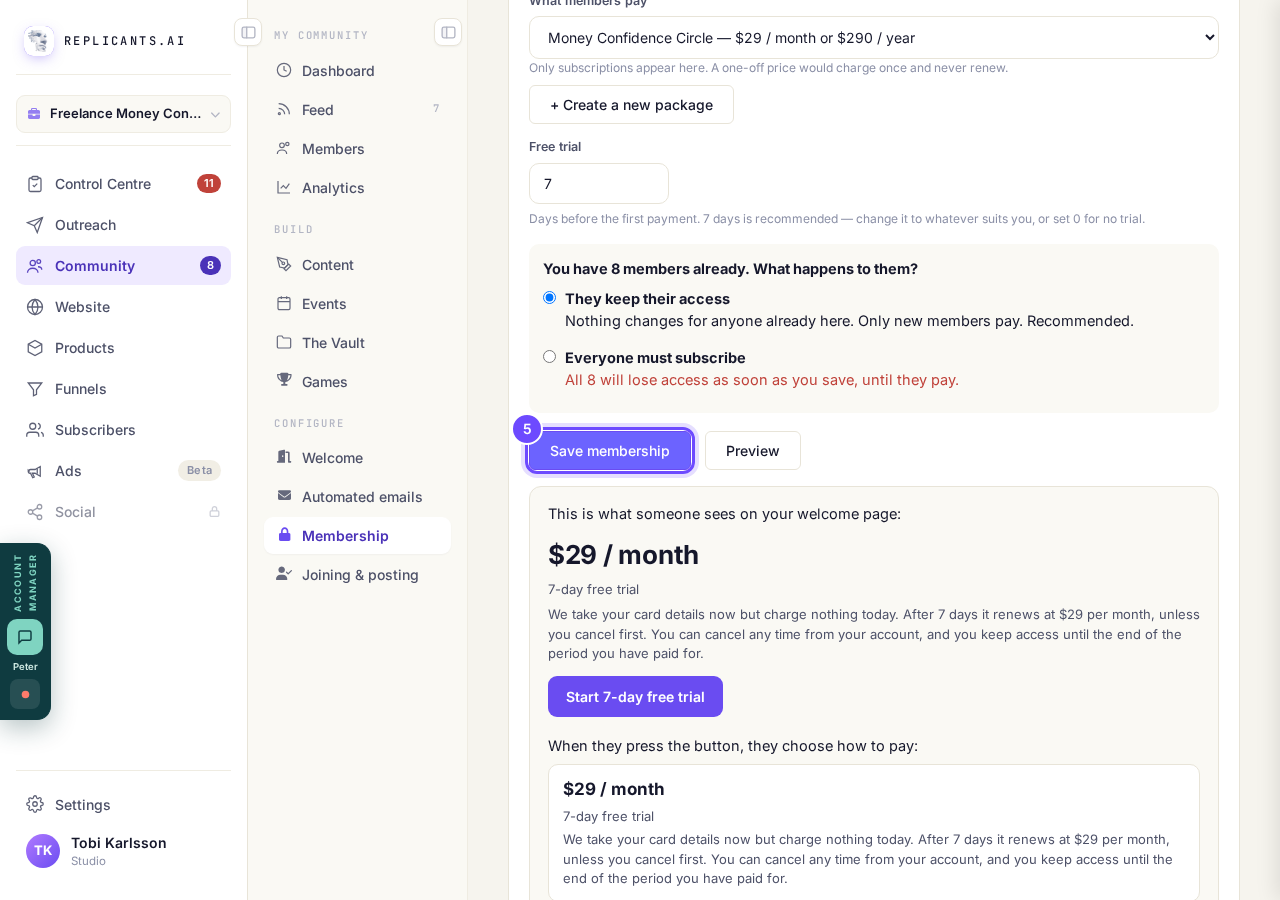
Task: Choose 'Everyone must subscribe' radio button
Action: 549,357
